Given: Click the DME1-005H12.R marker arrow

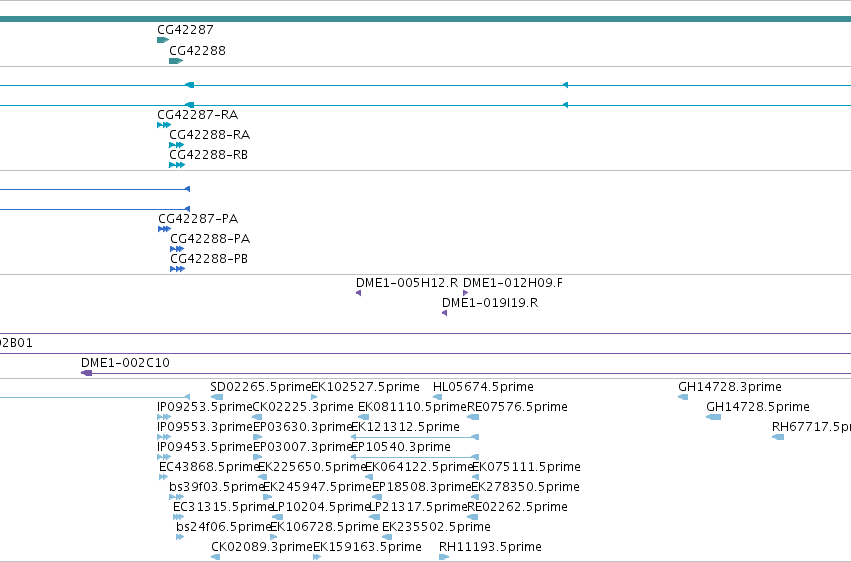Looking at the screenshot, I should coord(358,293).
